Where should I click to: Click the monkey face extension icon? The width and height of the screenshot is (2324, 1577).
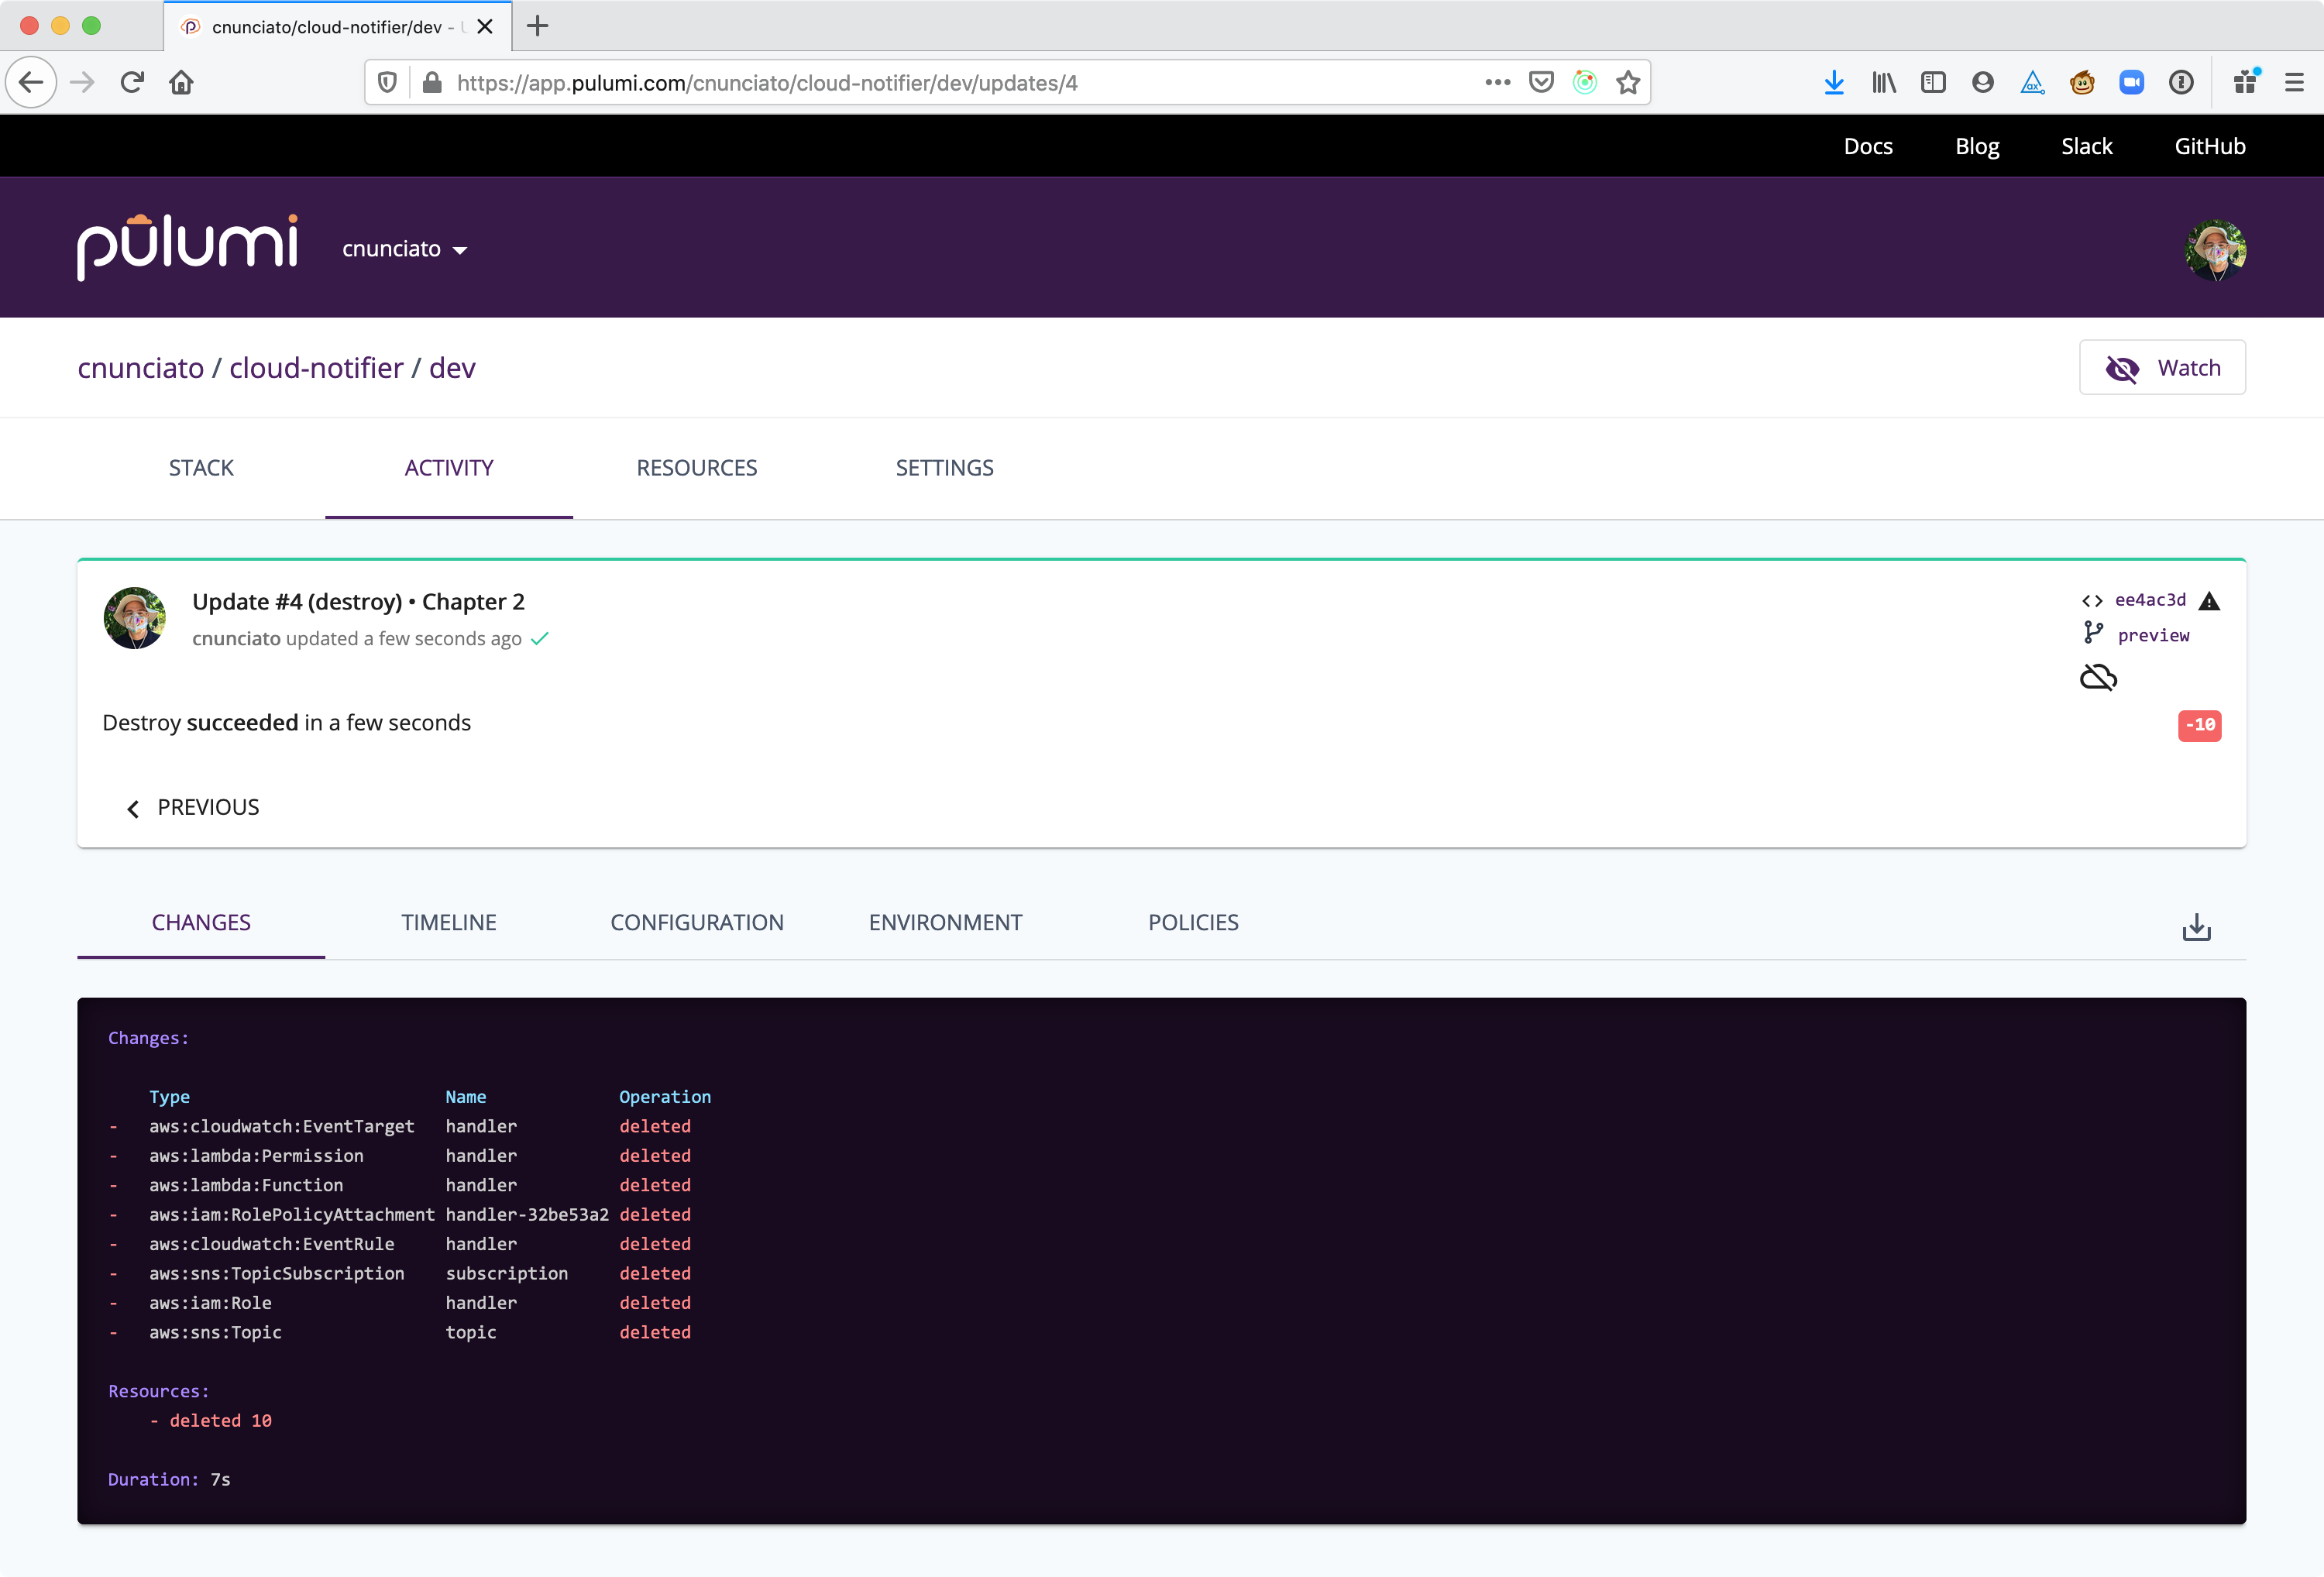click(2082, 82)
